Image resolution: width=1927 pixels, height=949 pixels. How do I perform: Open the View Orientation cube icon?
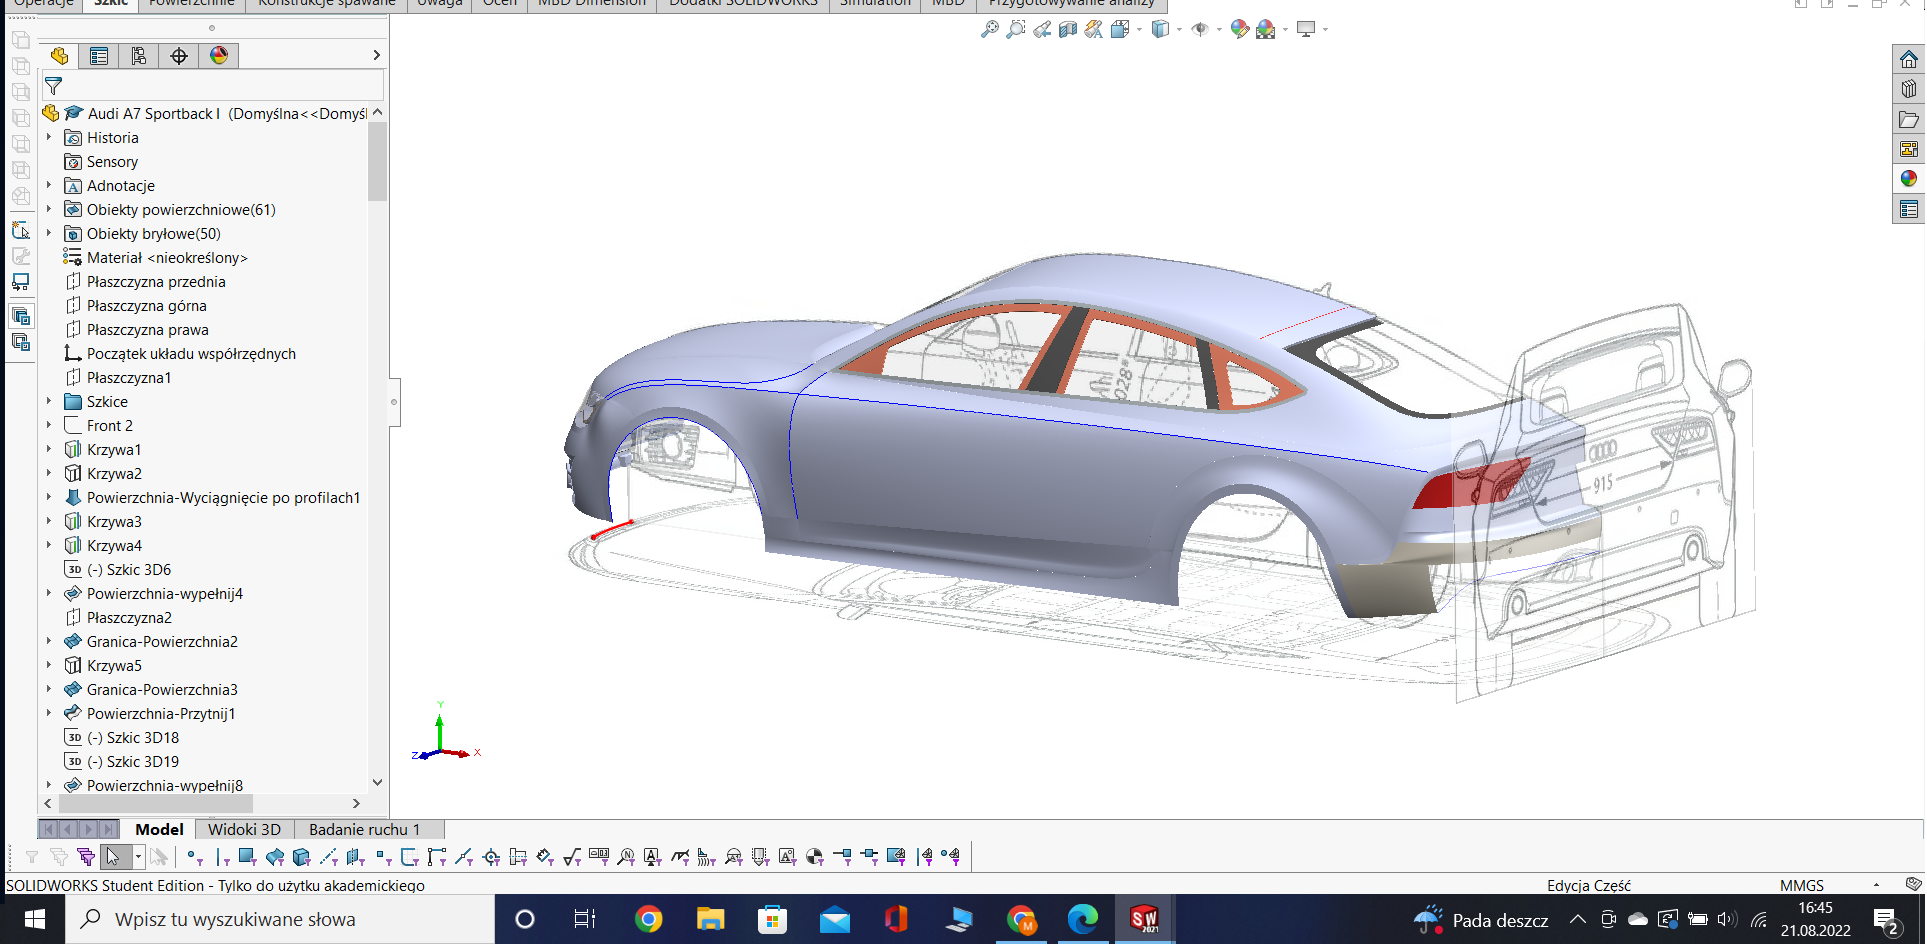click(1120, 29)
